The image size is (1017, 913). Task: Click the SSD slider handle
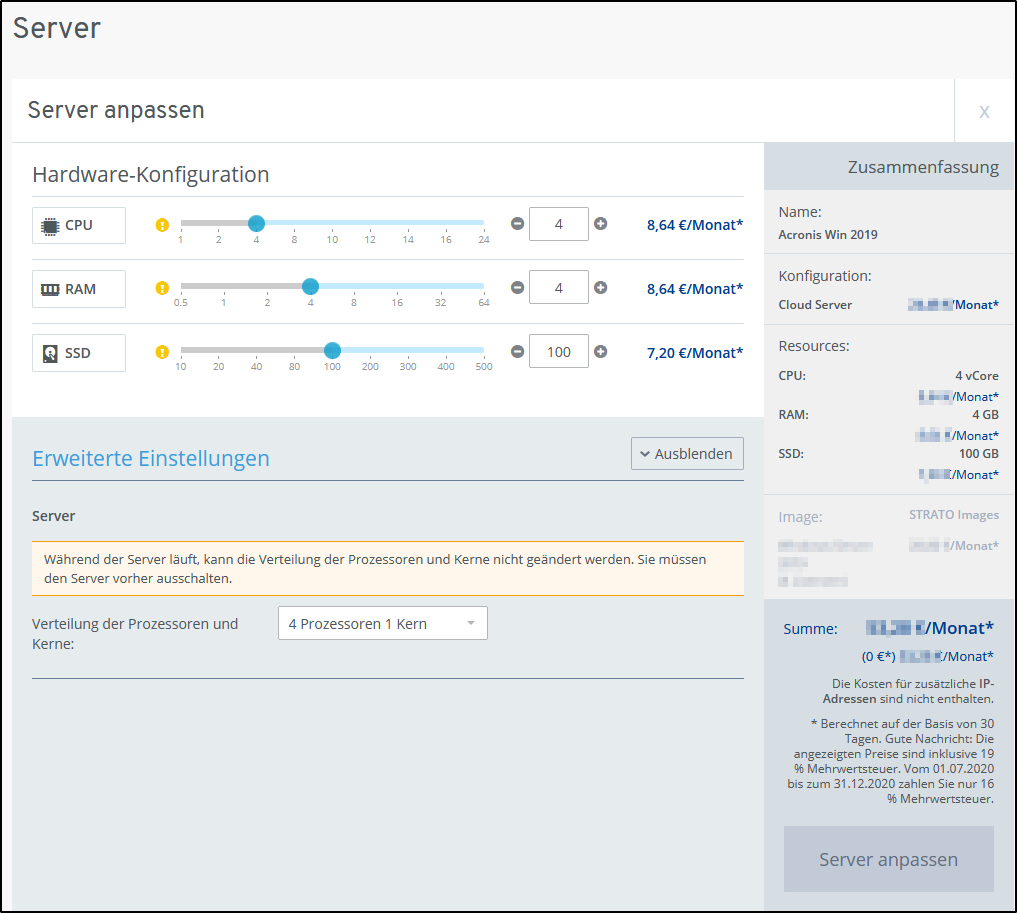(332, 350)
